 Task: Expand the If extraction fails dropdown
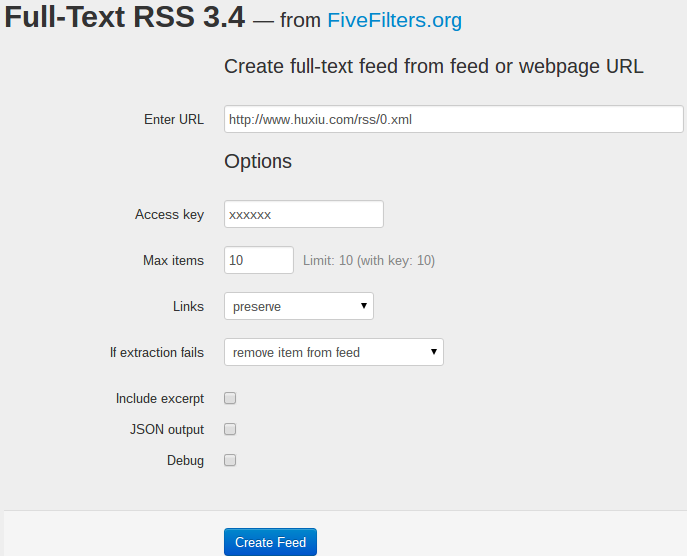[334, 352]
